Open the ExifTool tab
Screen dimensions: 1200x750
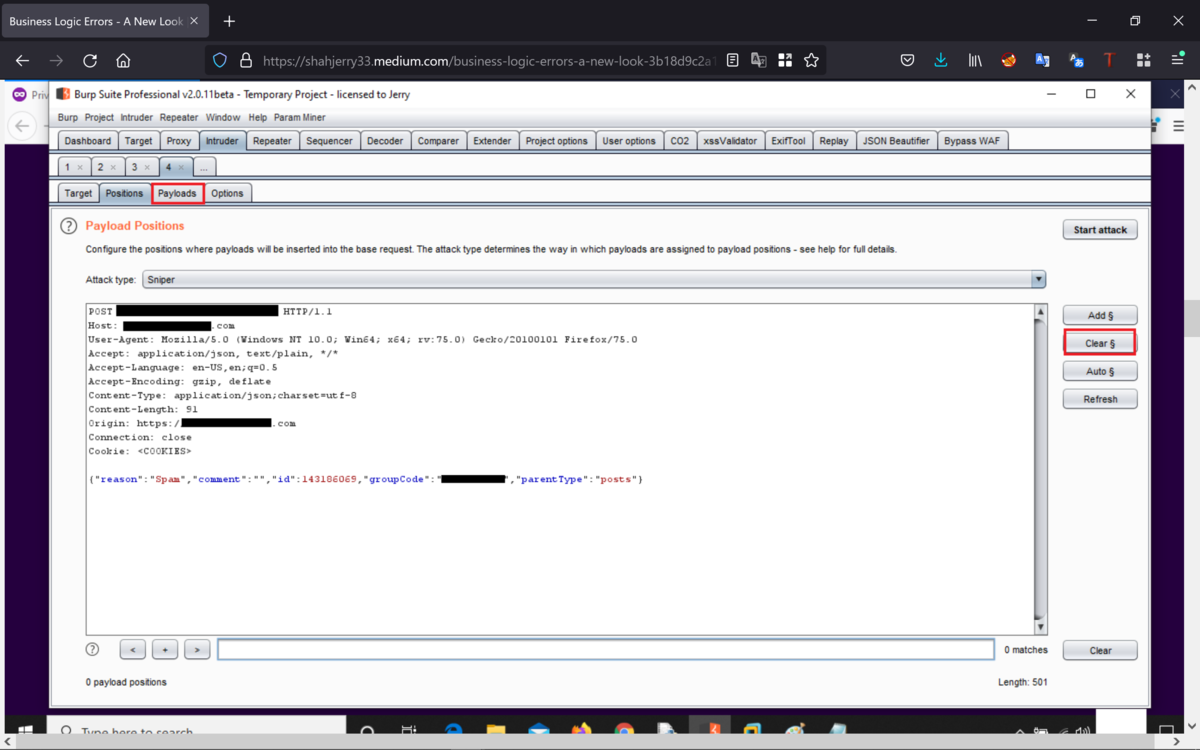pos(788,141)
